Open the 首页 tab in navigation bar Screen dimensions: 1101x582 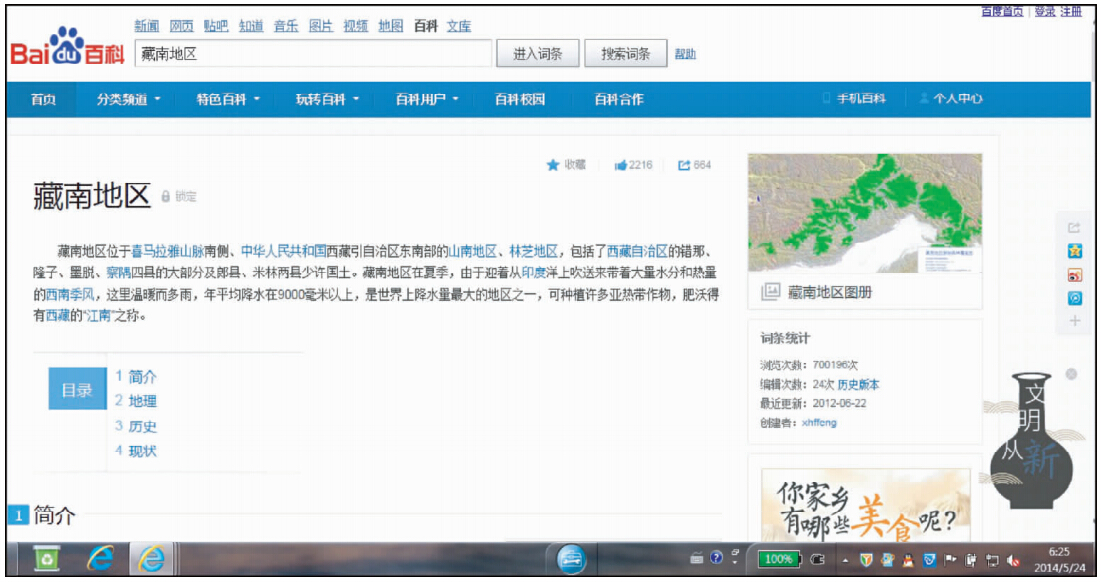coord(43,99)
